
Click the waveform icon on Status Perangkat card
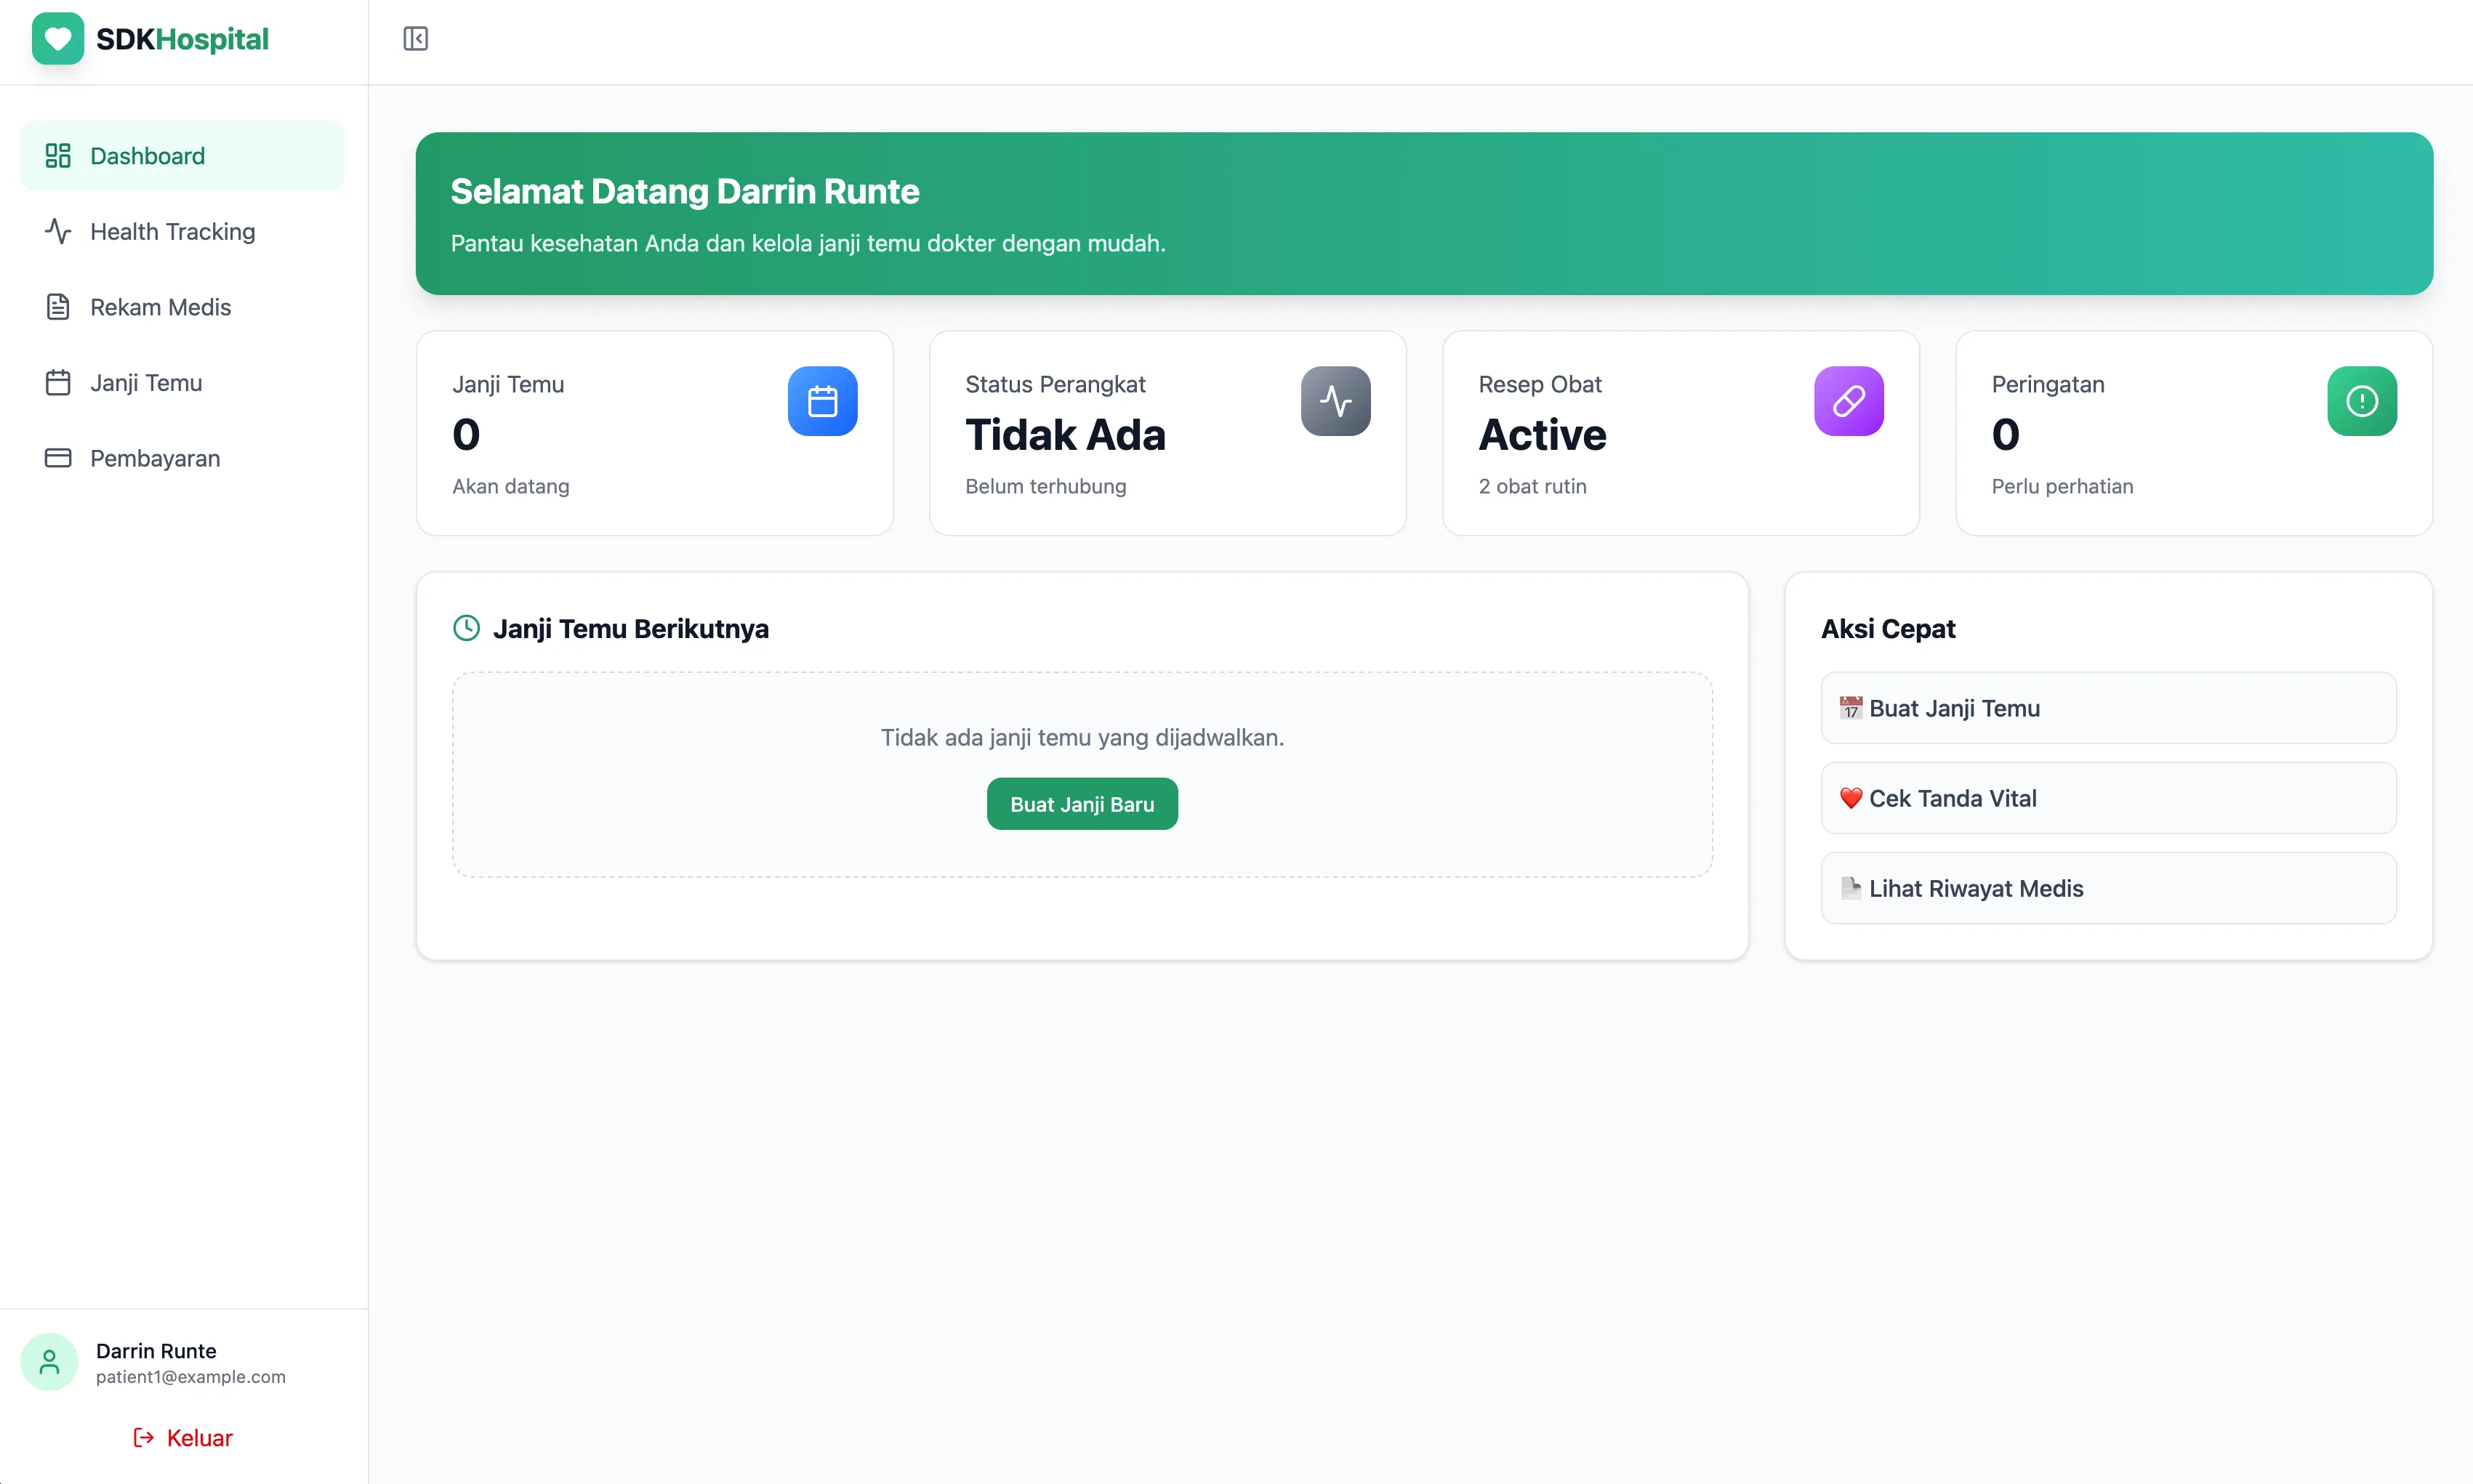pos(1335,400)
